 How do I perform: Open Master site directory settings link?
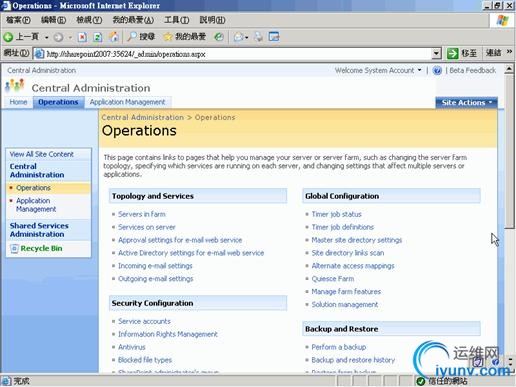[x=357, y=240]
